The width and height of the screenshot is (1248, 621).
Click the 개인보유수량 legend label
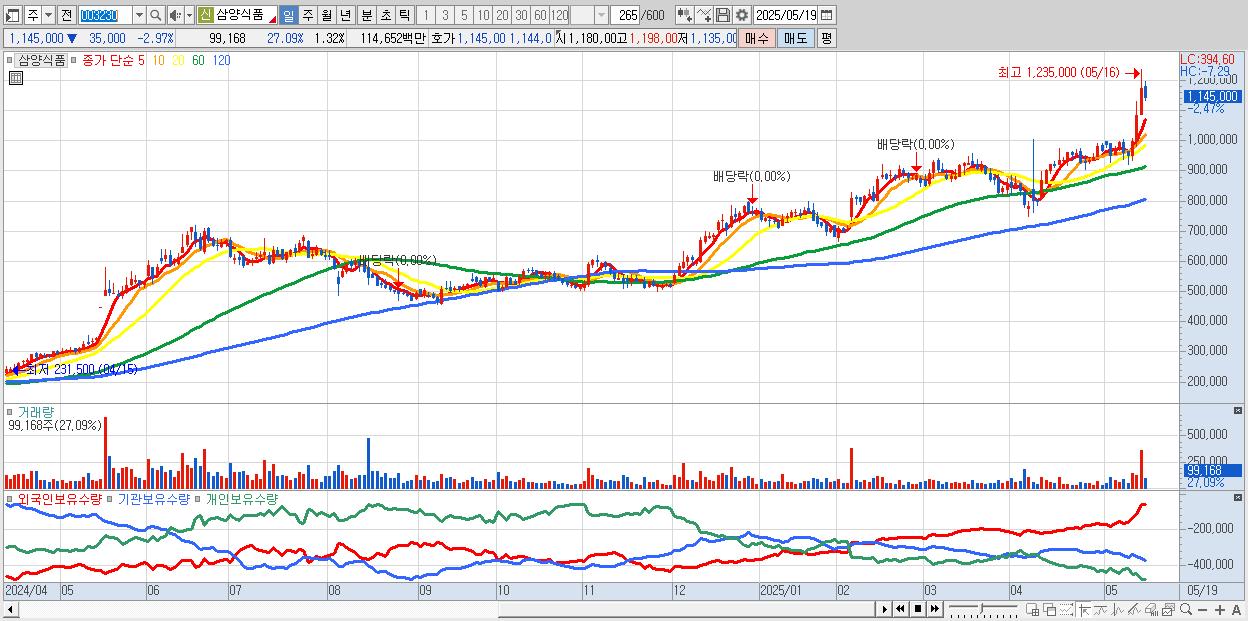242,498
